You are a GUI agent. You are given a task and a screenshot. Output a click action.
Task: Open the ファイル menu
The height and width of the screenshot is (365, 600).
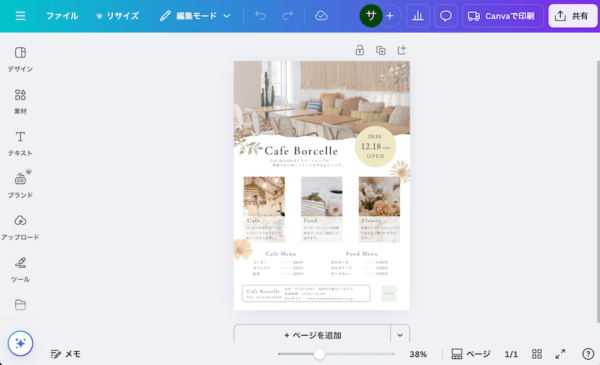click(62, 16)
